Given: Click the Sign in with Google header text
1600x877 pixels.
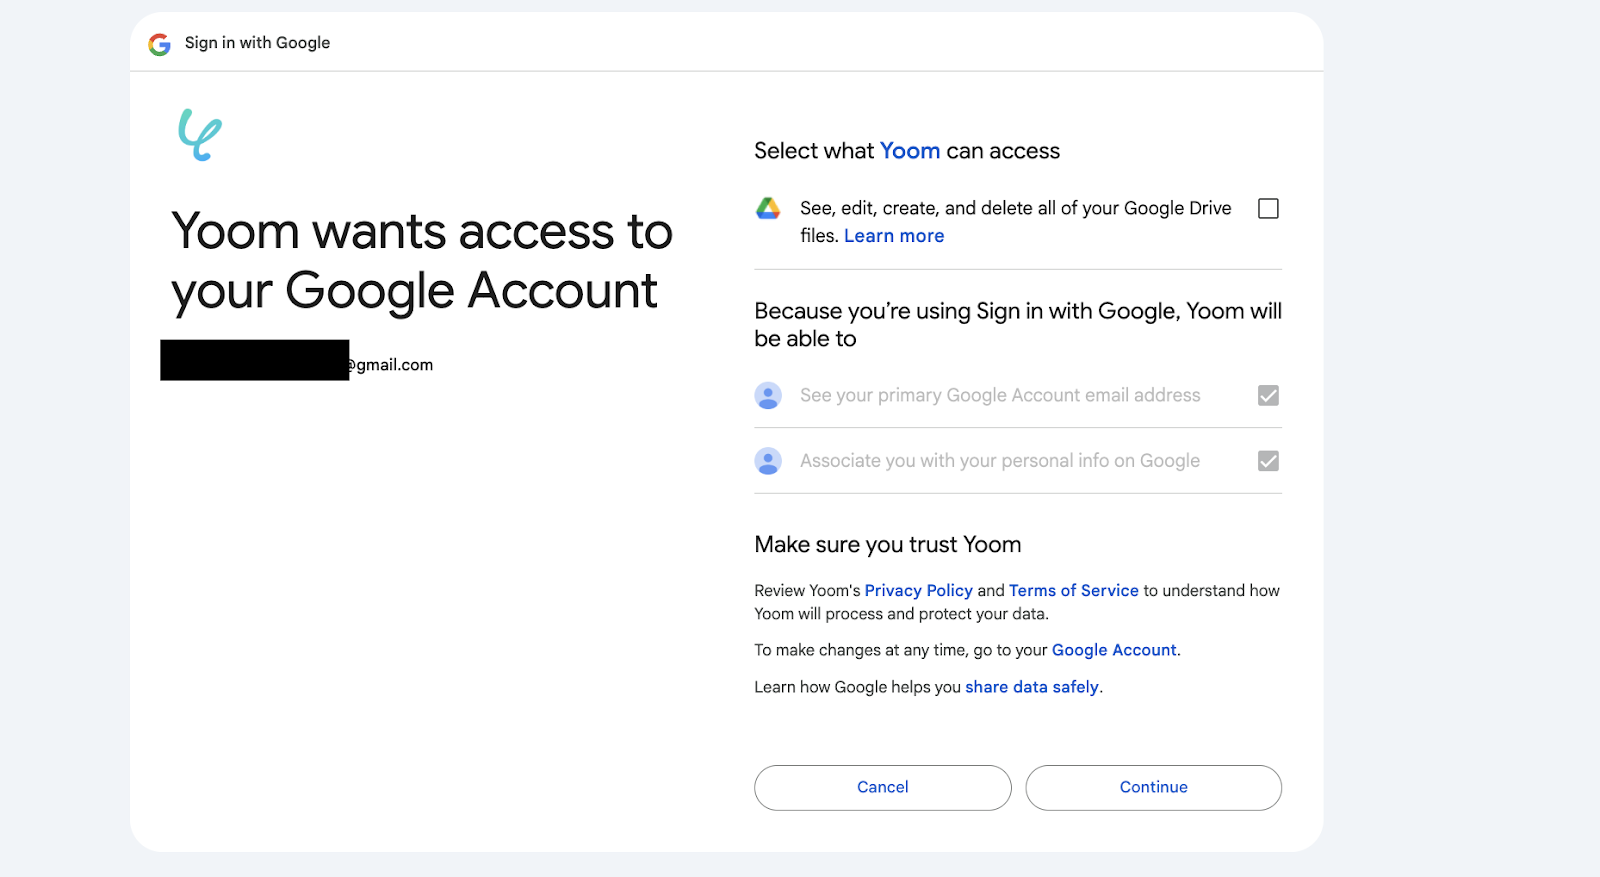Looking at the screenshot, I should click(x=257, y=43).
